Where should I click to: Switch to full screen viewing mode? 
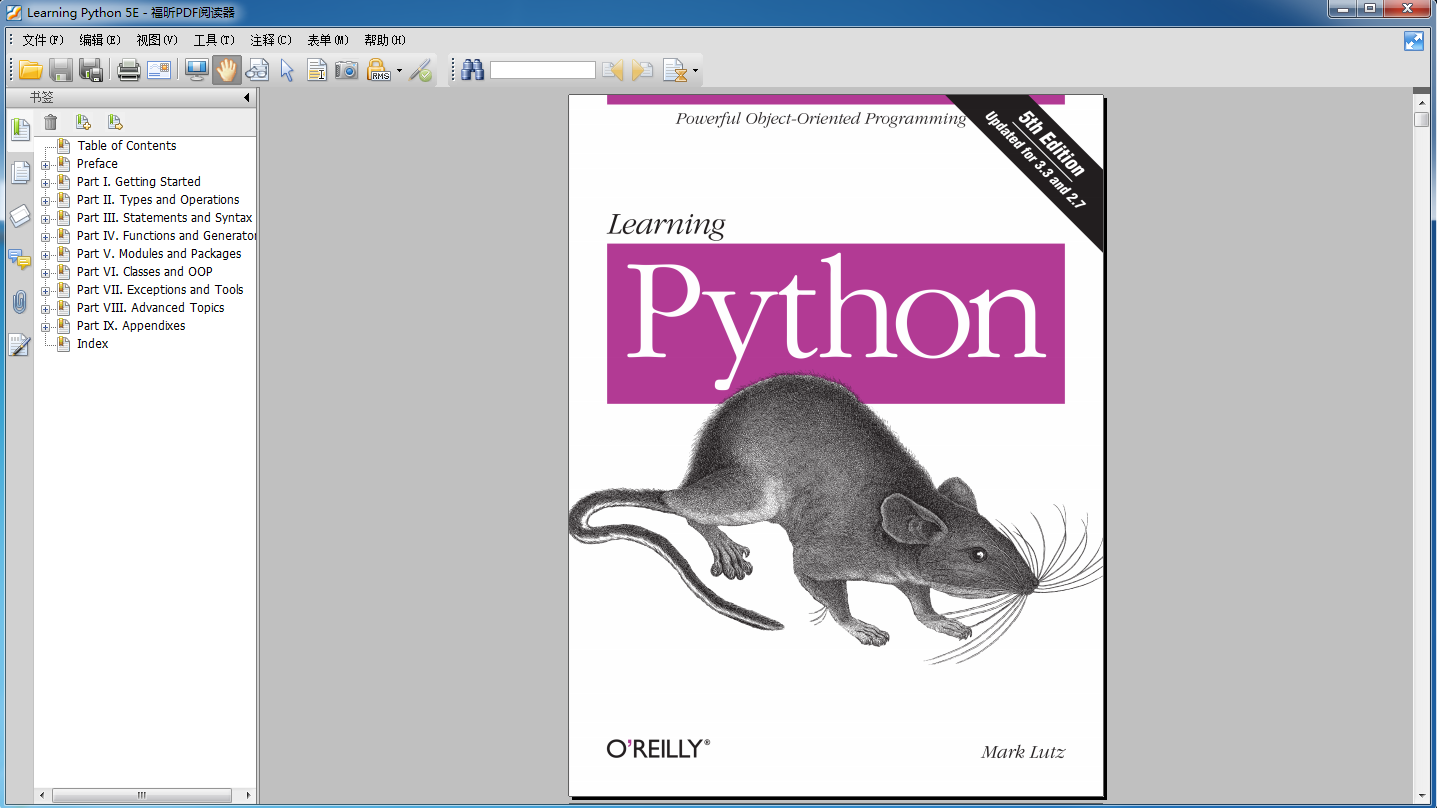pyautogui.click(x=196, y=69)
